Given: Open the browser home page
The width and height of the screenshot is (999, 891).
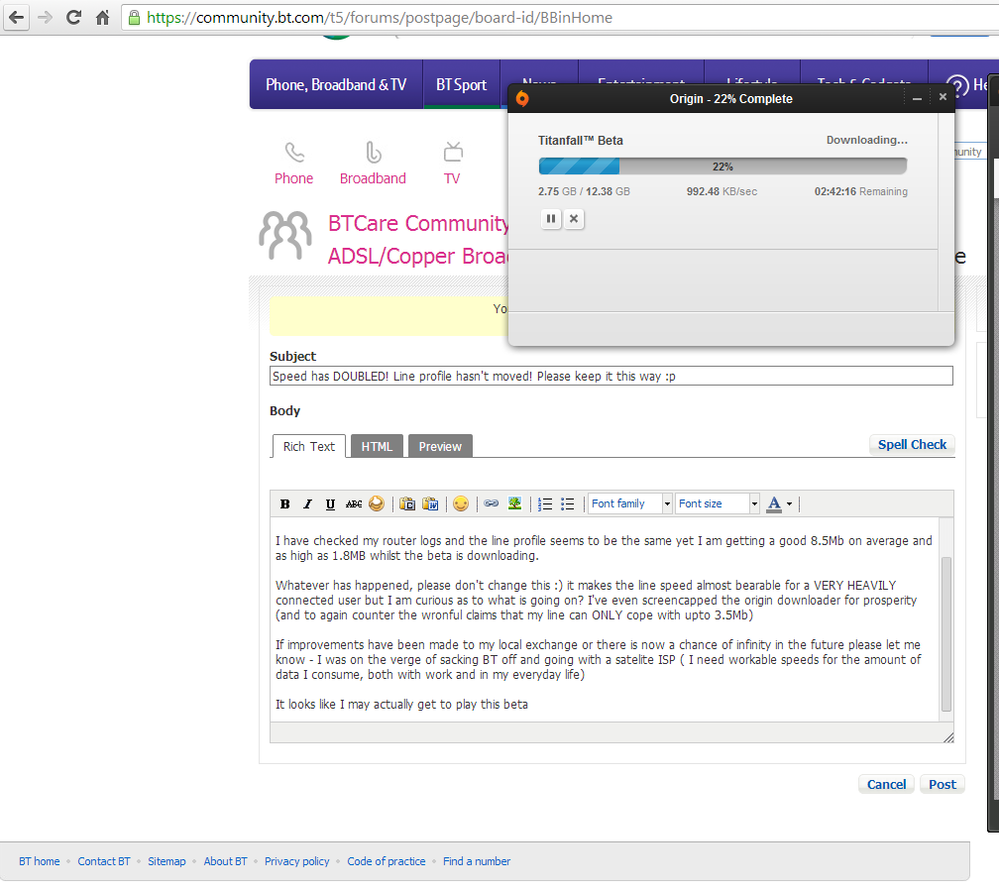Looking at the screenshot, I should click(103, 18).
